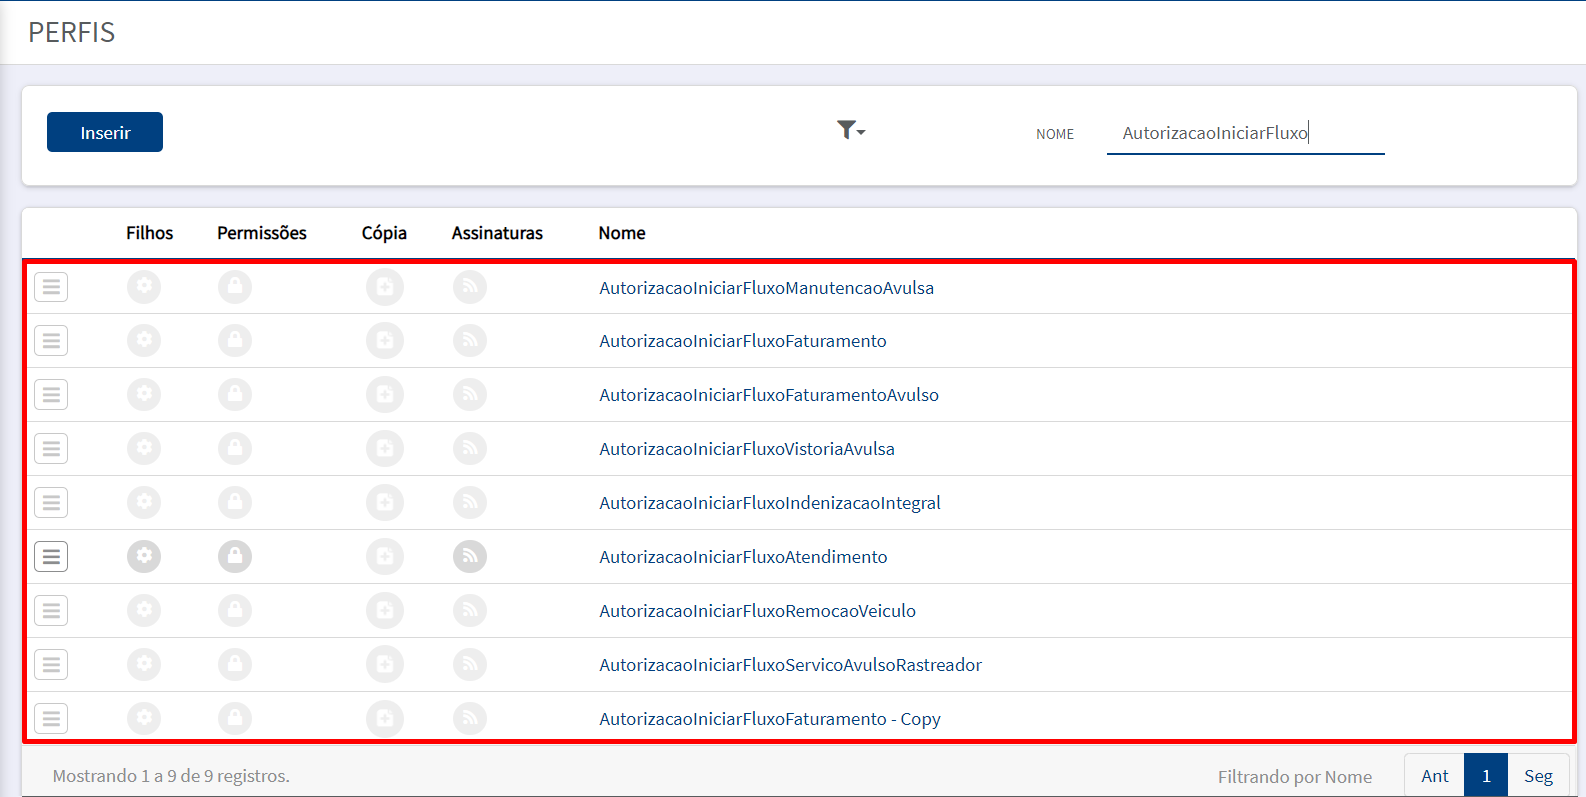
Task: Open the hamburger menu icon for FluxoAtendimento row
Action: tap(51, 557)
